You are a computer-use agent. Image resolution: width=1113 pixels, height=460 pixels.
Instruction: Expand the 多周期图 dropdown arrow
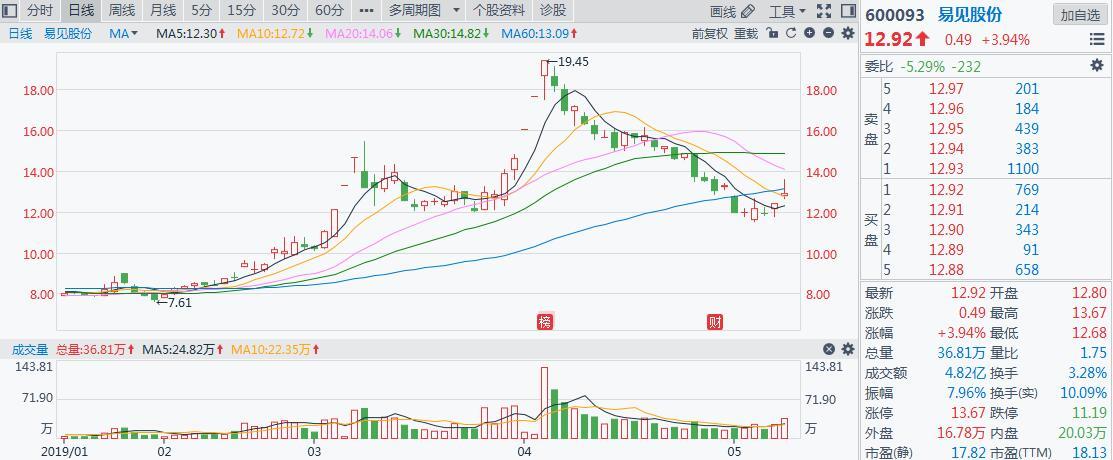[x=456, y=11]
